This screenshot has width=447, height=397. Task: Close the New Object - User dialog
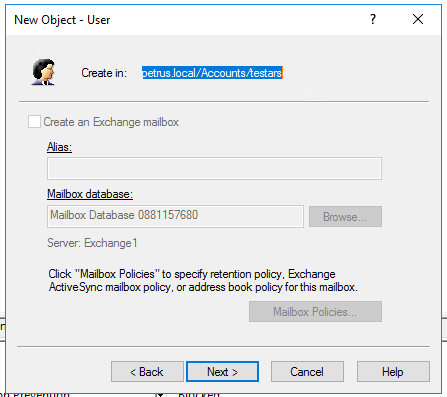coord(418,19)
